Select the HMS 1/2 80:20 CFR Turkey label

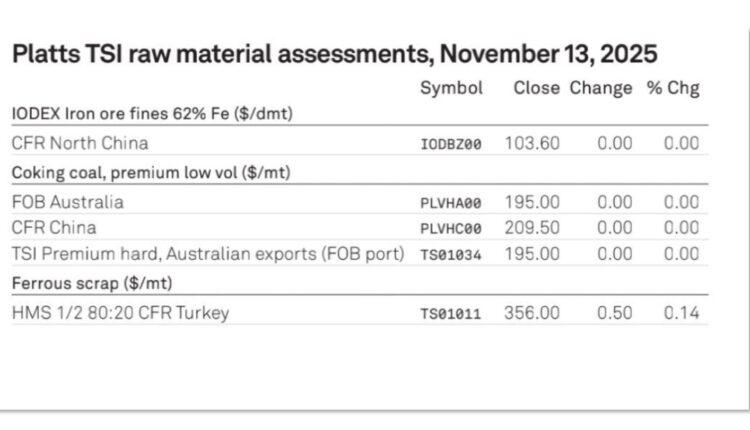click(120, 313)
